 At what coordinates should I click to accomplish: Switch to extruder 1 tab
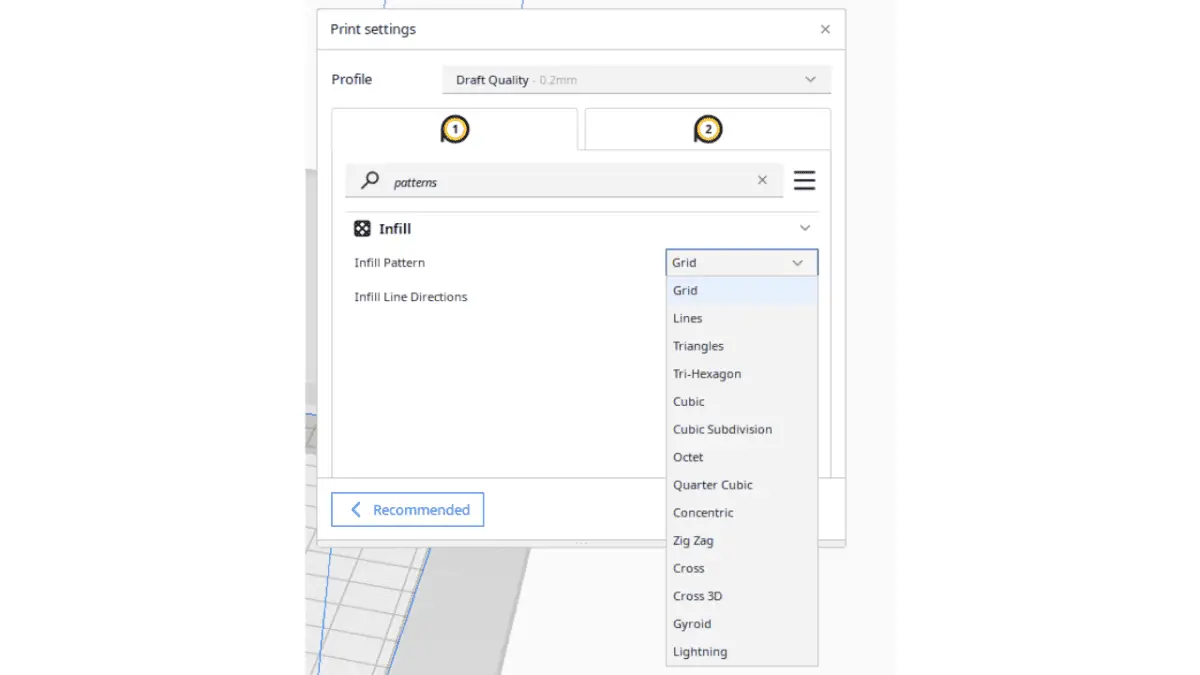pyautogui.click(x=455, y=129)
